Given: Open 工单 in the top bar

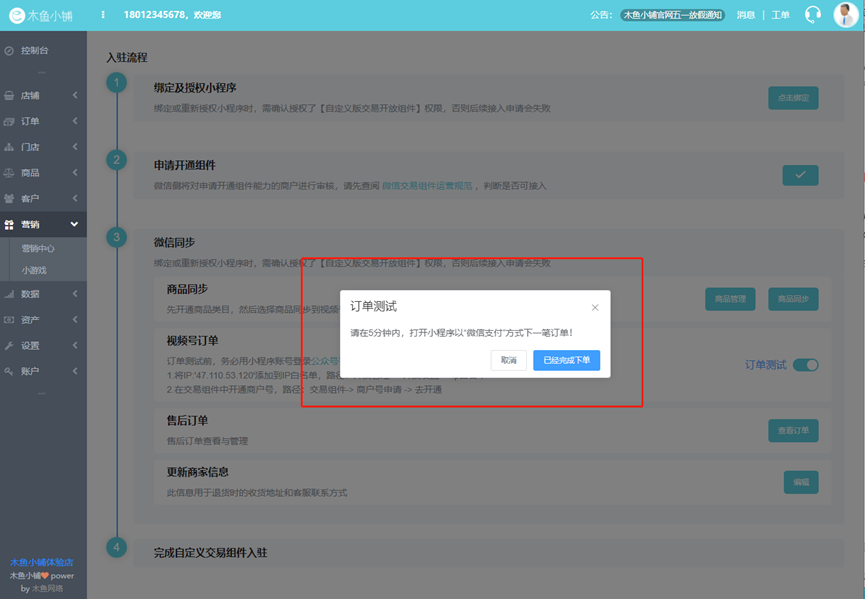Looking at the screenshot, I should click(780, 15).
